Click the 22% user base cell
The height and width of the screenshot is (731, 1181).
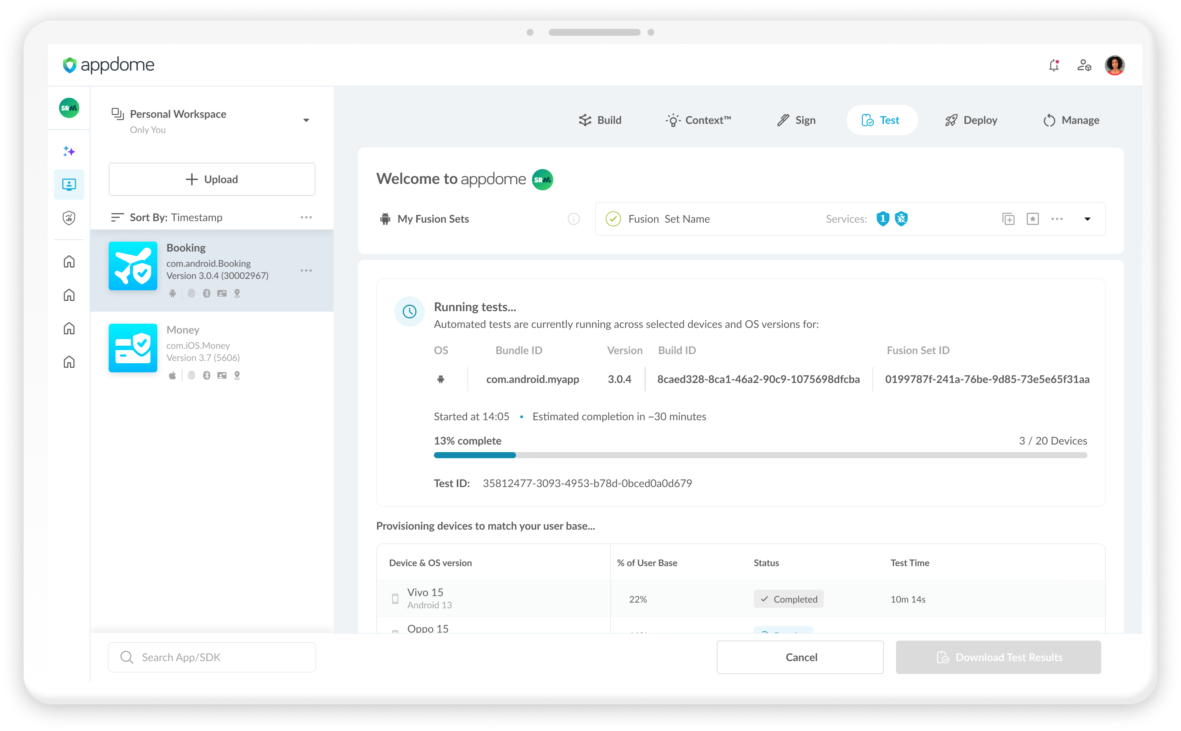click(x=638, y=599)
